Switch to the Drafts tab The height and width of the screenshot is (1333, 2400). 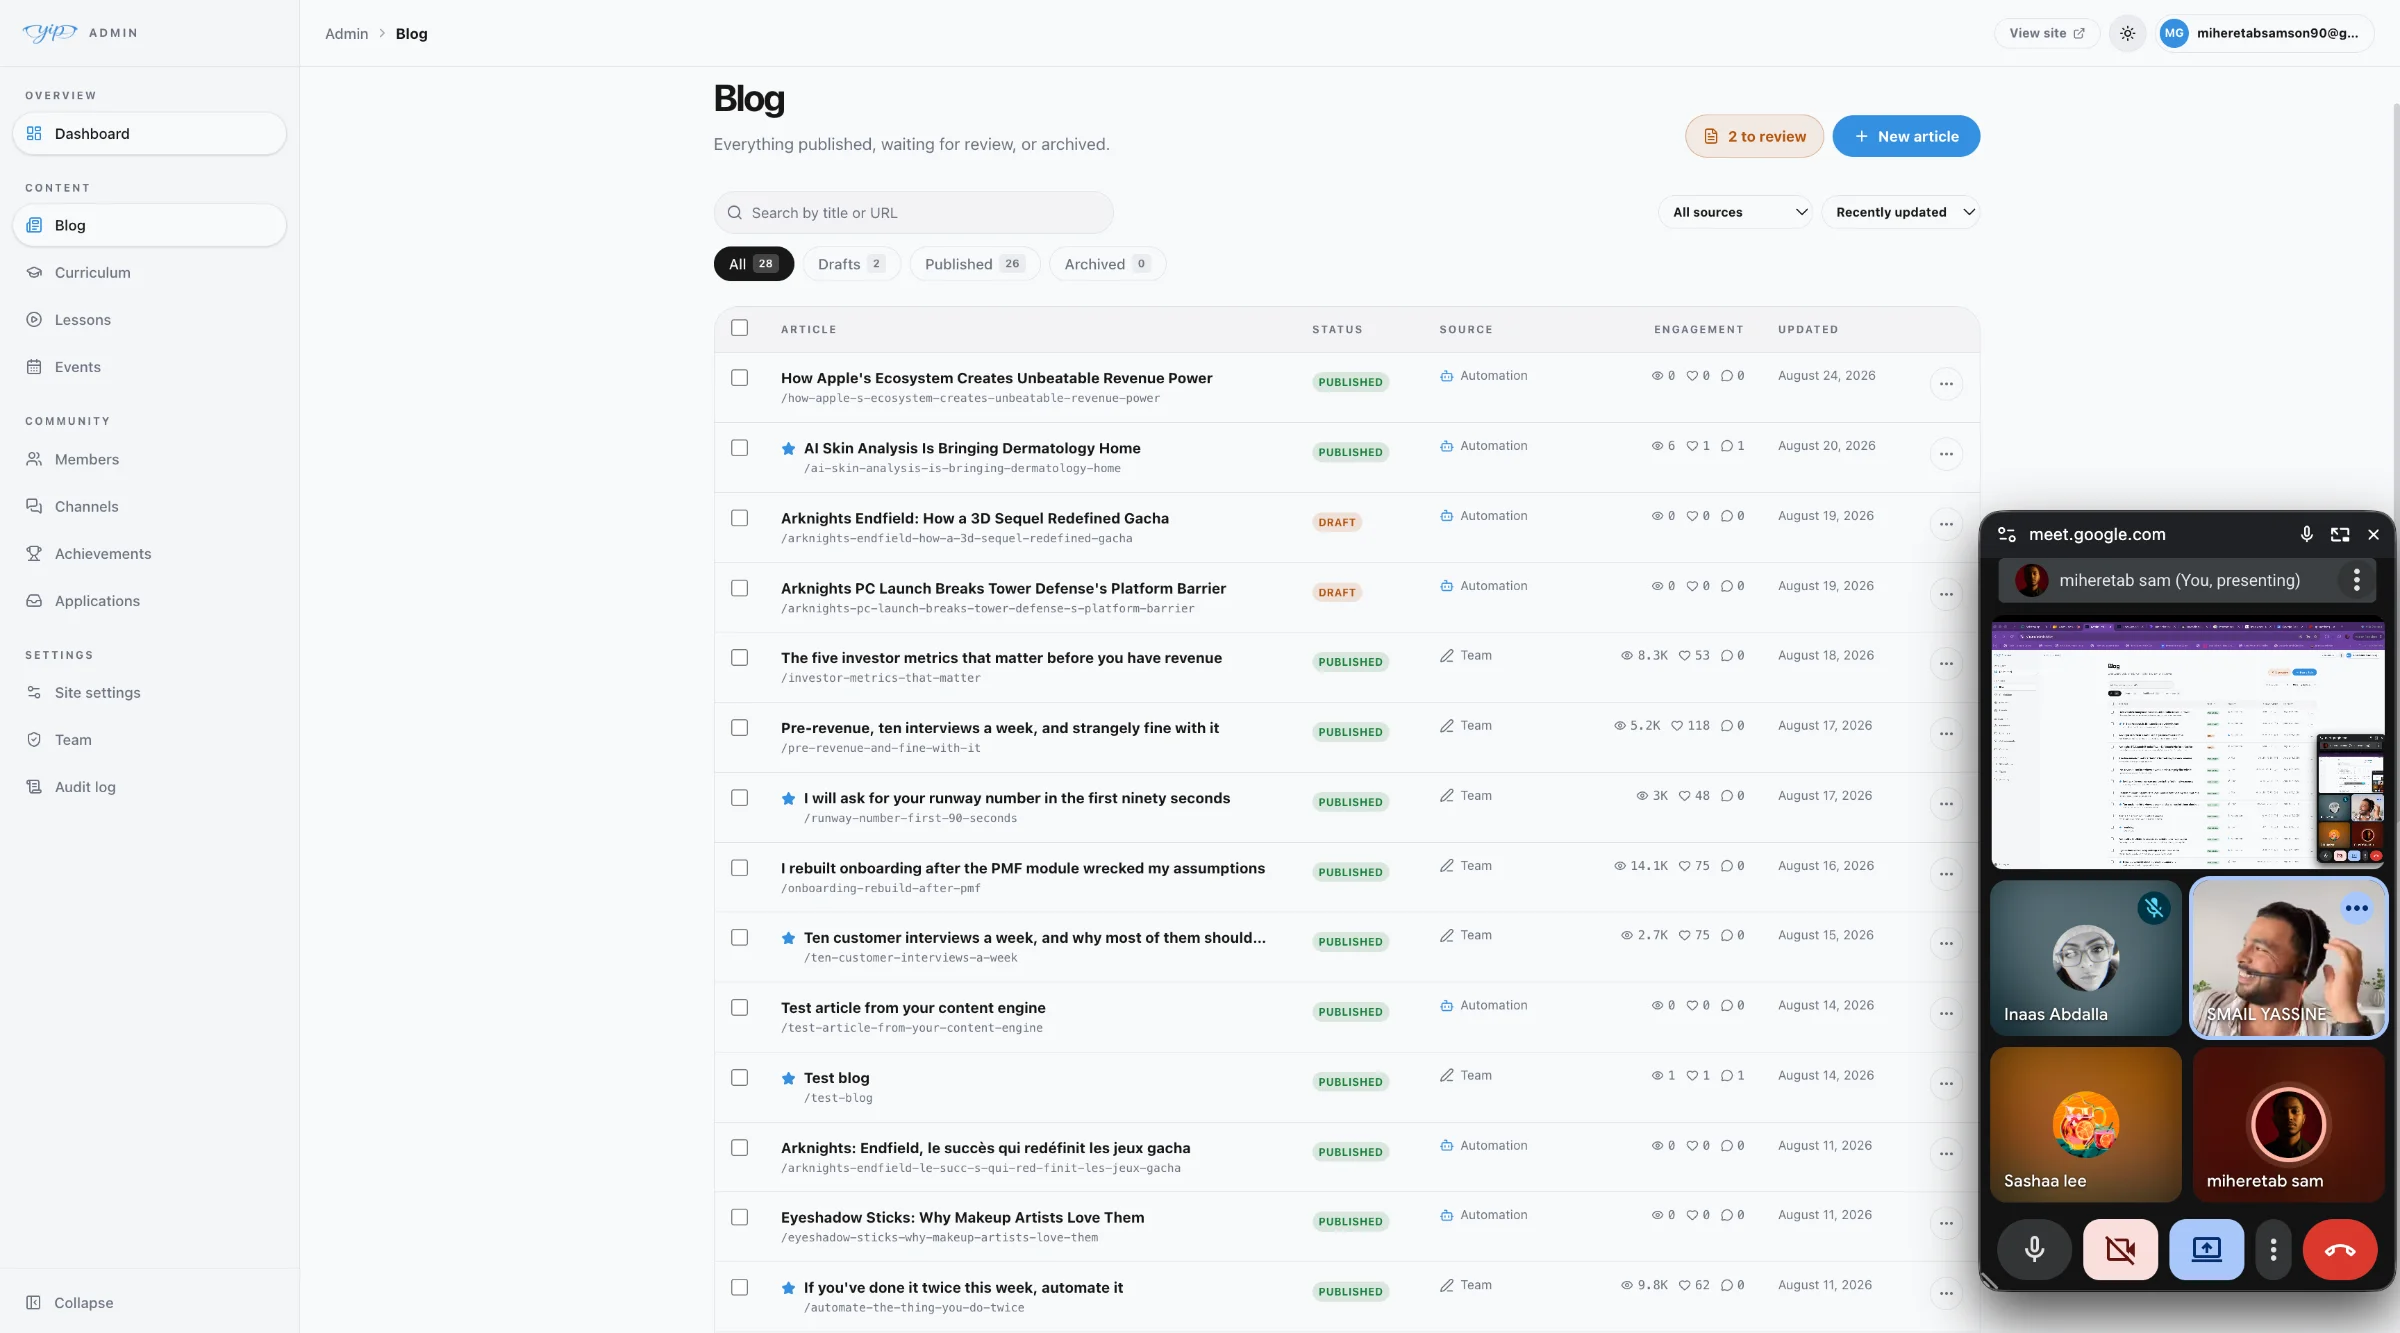[x=851, y=264]
